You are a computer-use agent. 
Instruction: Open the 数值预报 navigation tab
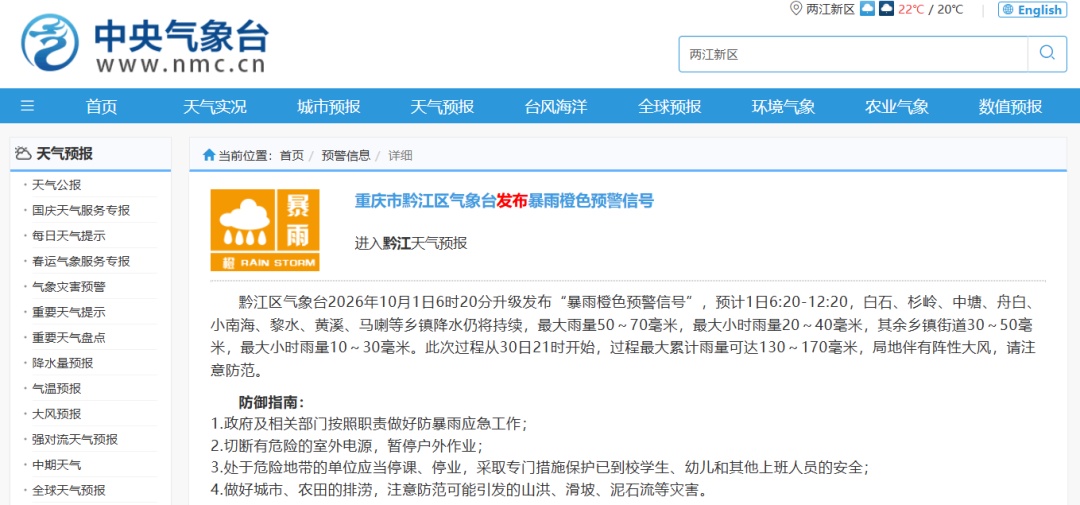tap(1010, 107)
